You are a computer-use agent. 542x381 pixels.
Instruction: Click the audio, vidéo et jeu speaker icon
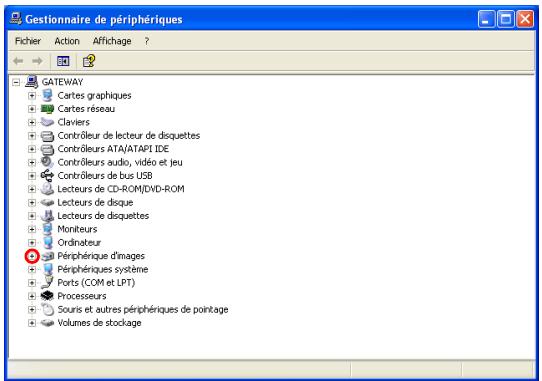(x=47, y=162)
